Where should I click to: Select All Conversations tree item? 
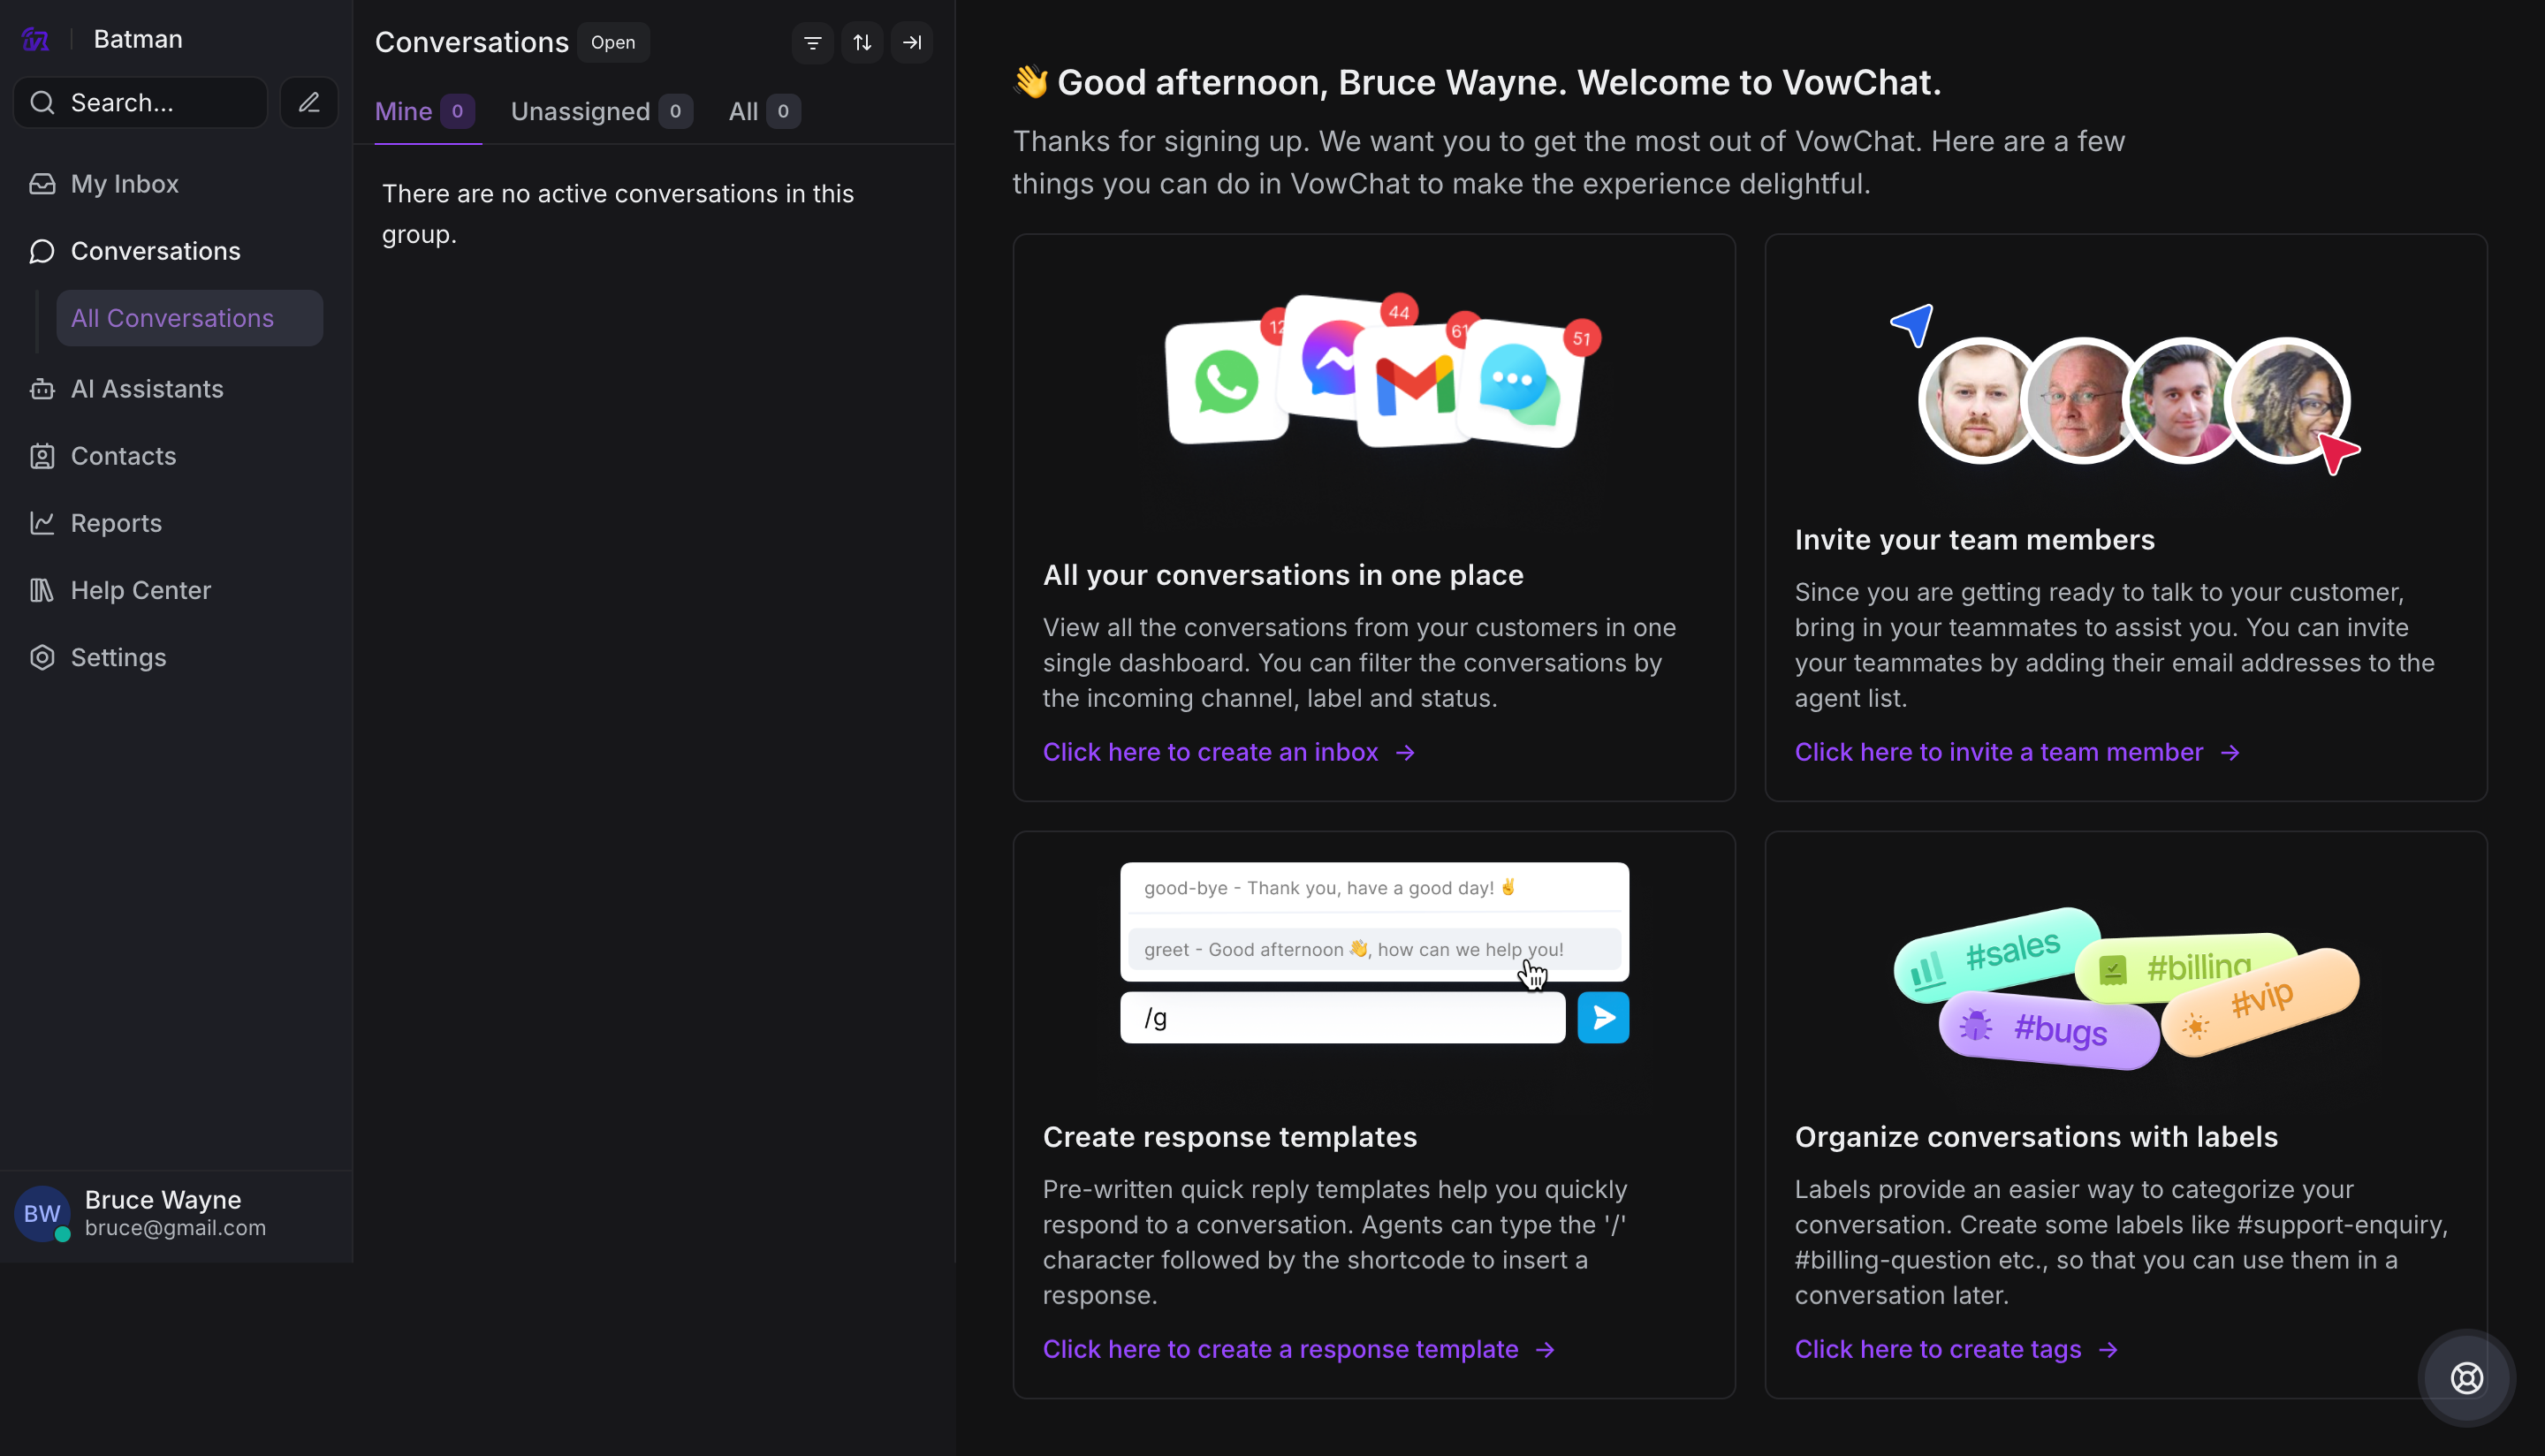[x=172, y=318]
